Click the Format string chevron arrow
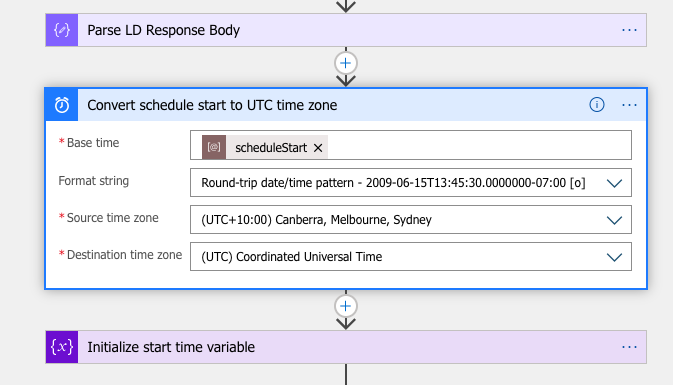 click(614, 183)
